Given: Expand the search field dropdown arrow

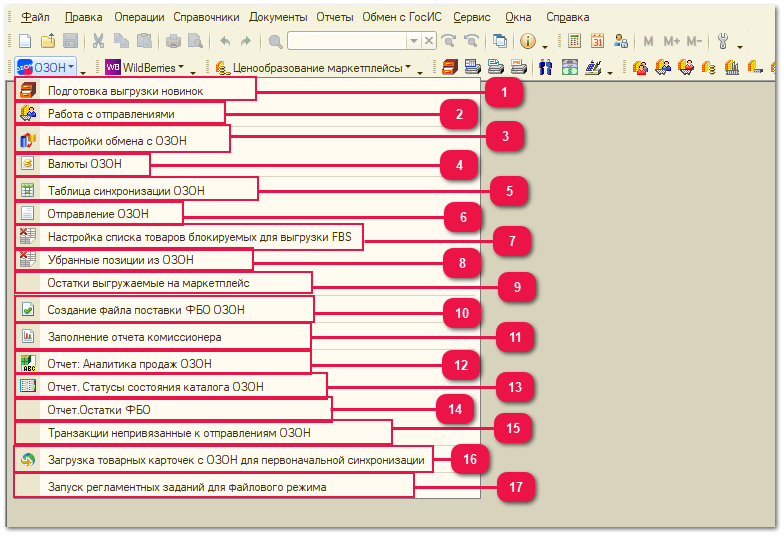Looking at the screenshot, I should coord(414,41).
